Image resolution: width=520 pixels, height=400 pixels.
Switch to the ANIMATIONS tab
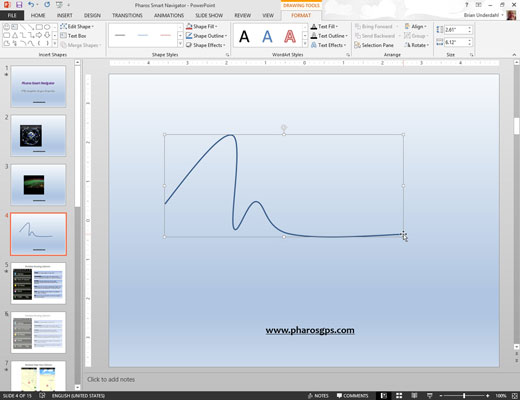[169, 15]
